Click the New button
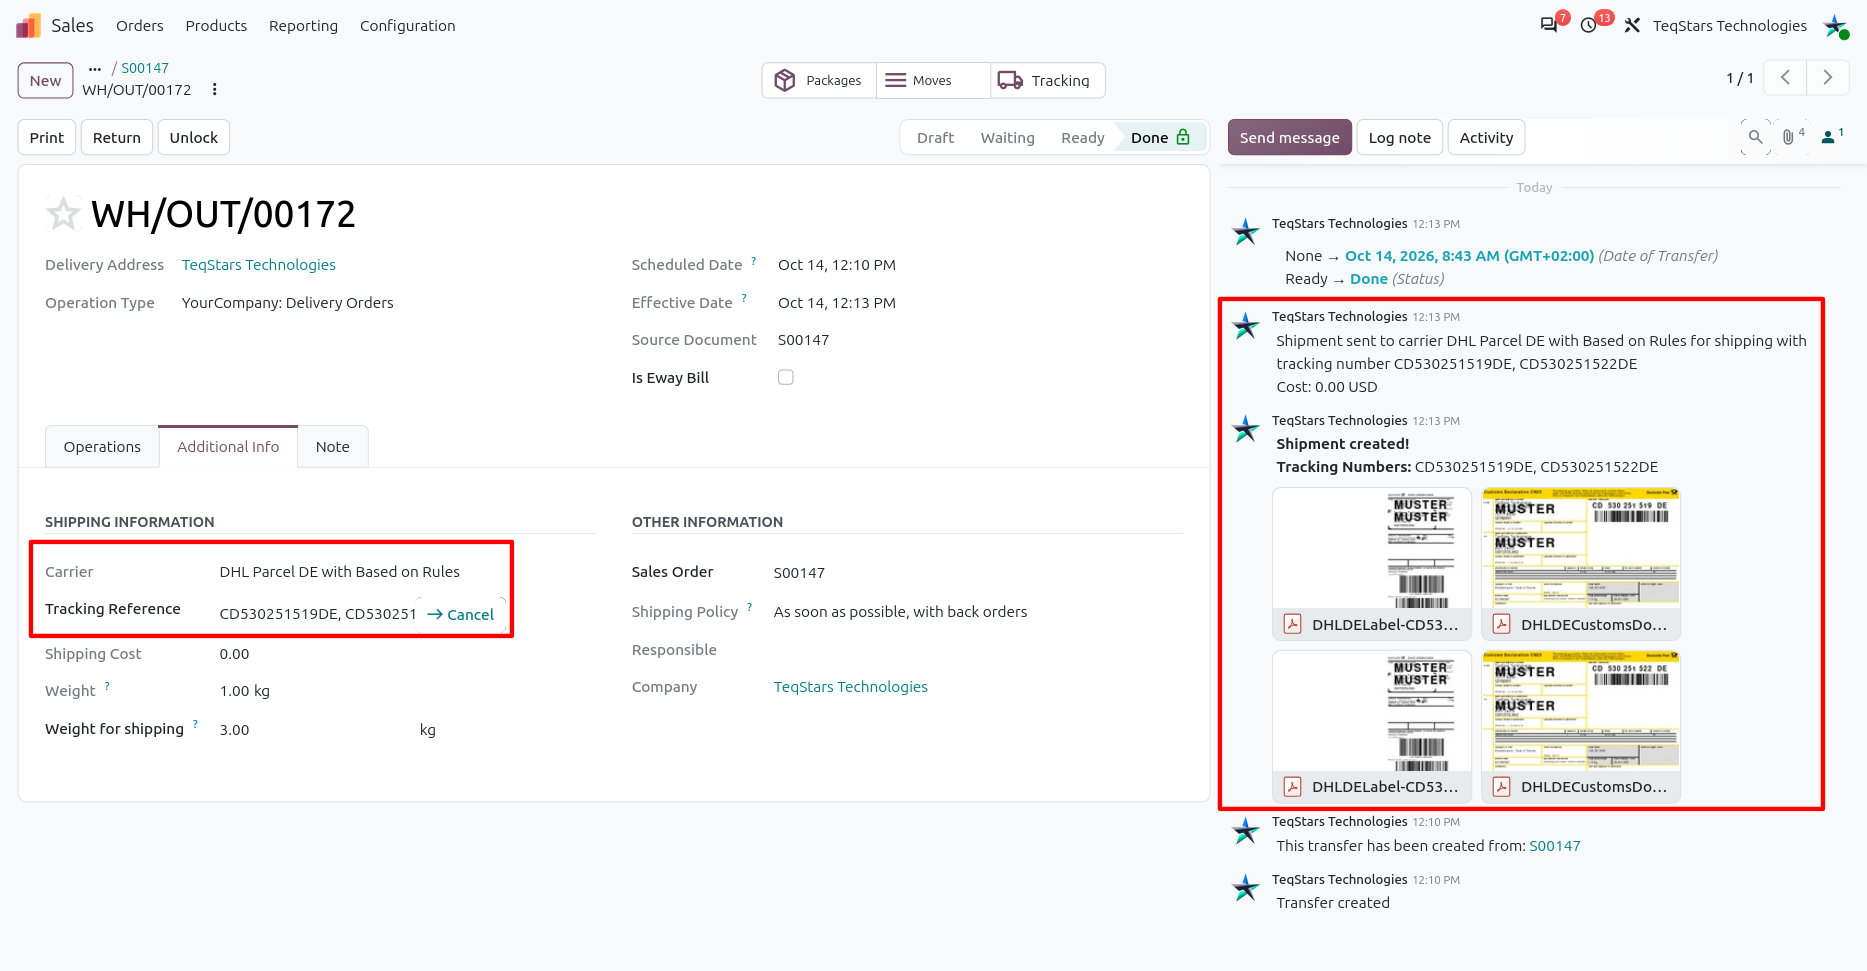Viewport: 1867px width, 971px height. coord(45,81)
